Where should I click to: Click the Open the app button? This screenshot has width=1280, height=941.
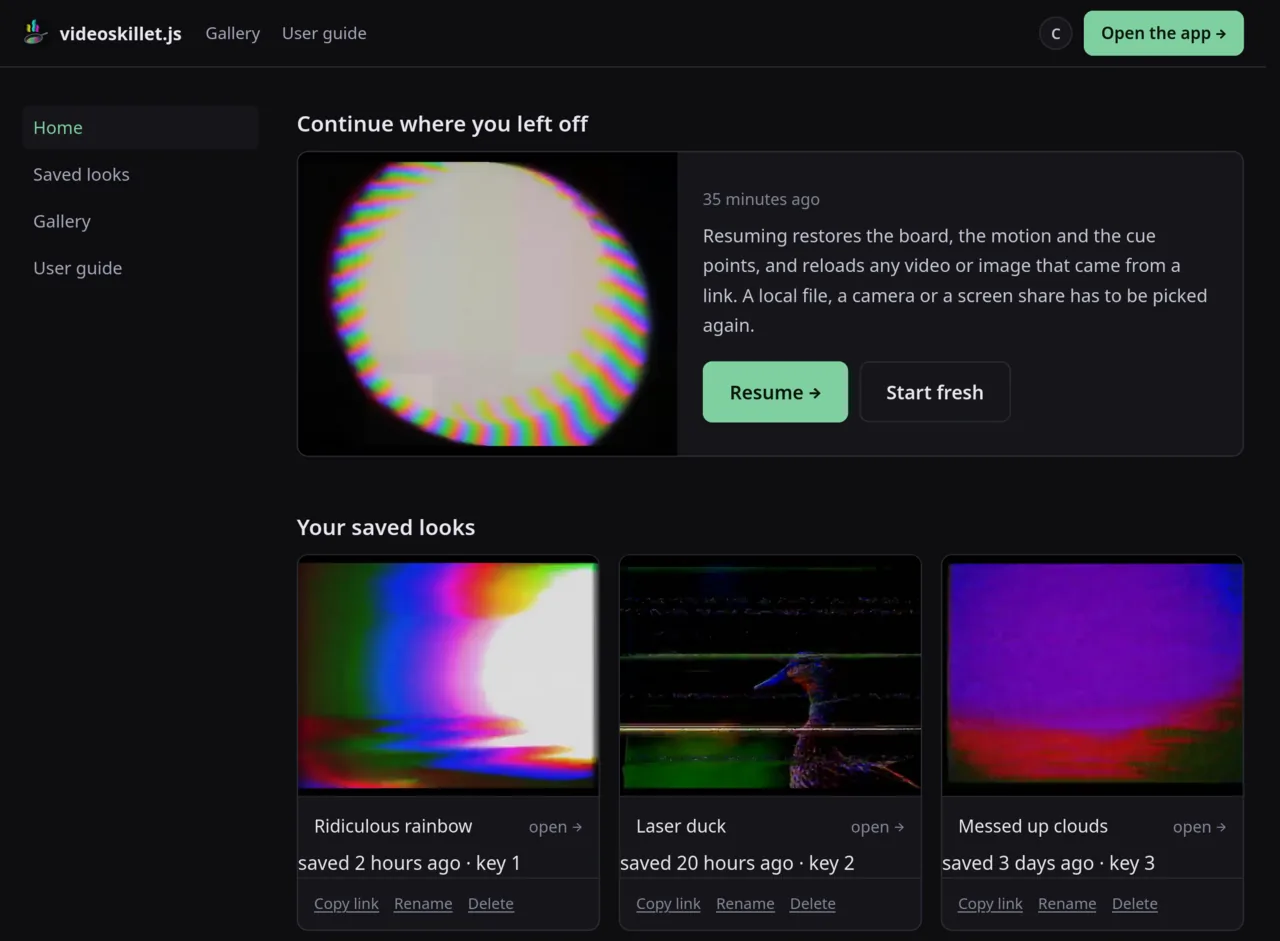click(1164, 33)
